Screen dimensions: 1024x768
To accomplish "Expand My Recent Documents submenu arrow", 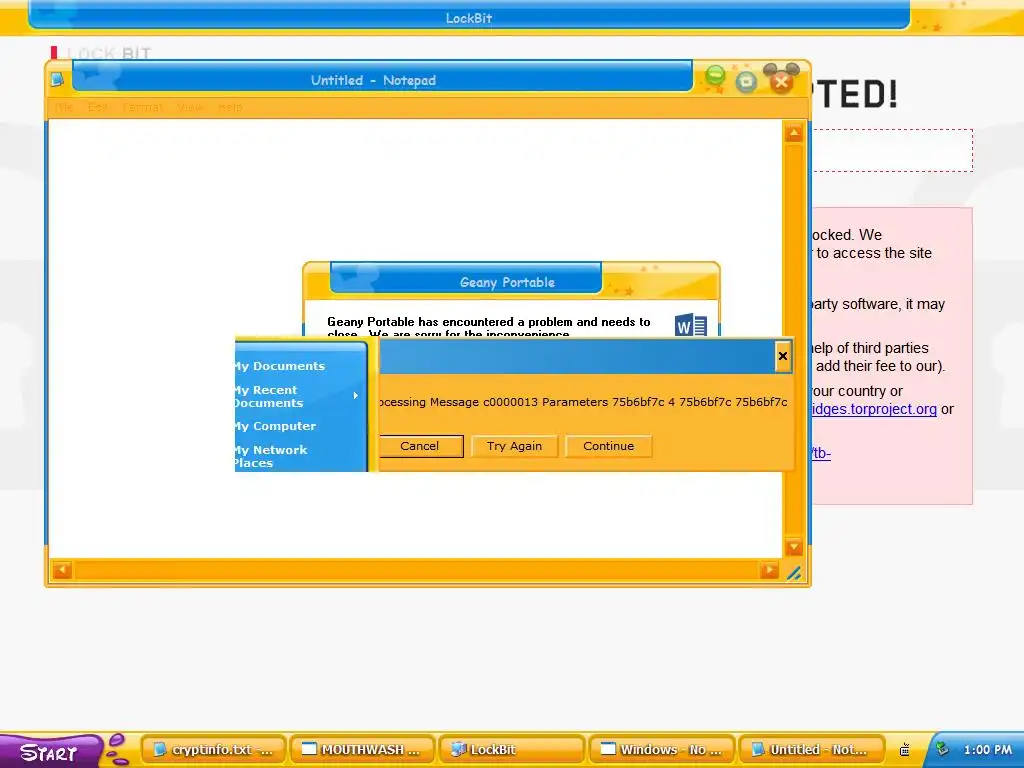I will (x=355, y=396).
